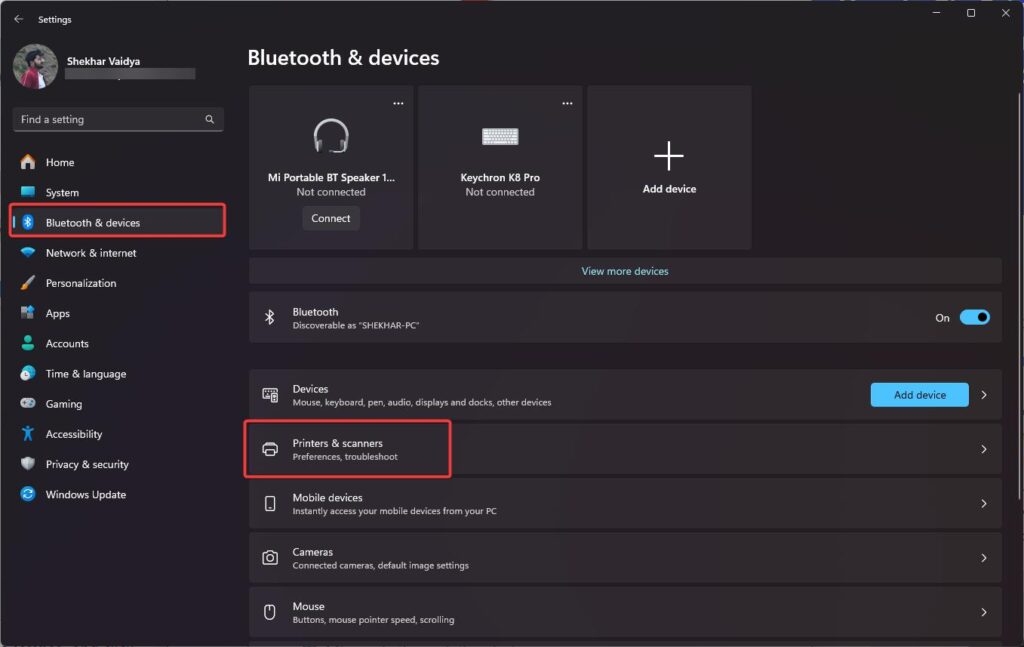
Task: Click the Add device tile label
Action: [x=669, y=189]
